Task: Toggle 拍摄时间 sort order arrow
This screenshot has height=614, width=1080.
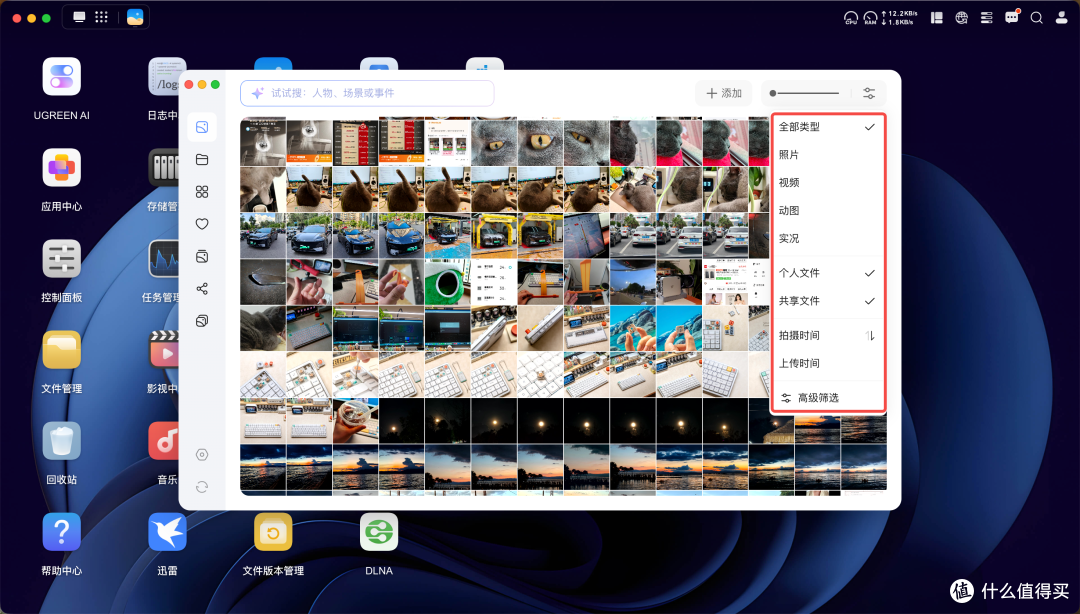Action: tap(870, 336)
